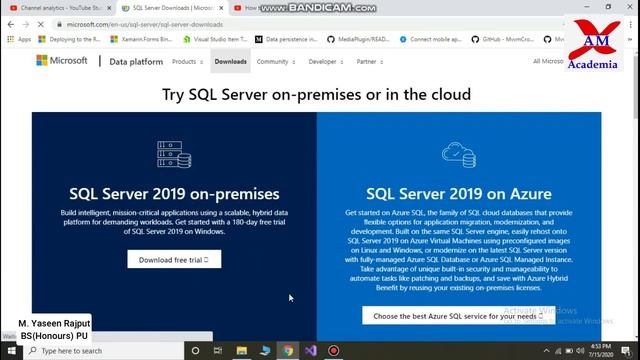
Task: Click the Azure cloud database icon
Action: coord(459,155)
